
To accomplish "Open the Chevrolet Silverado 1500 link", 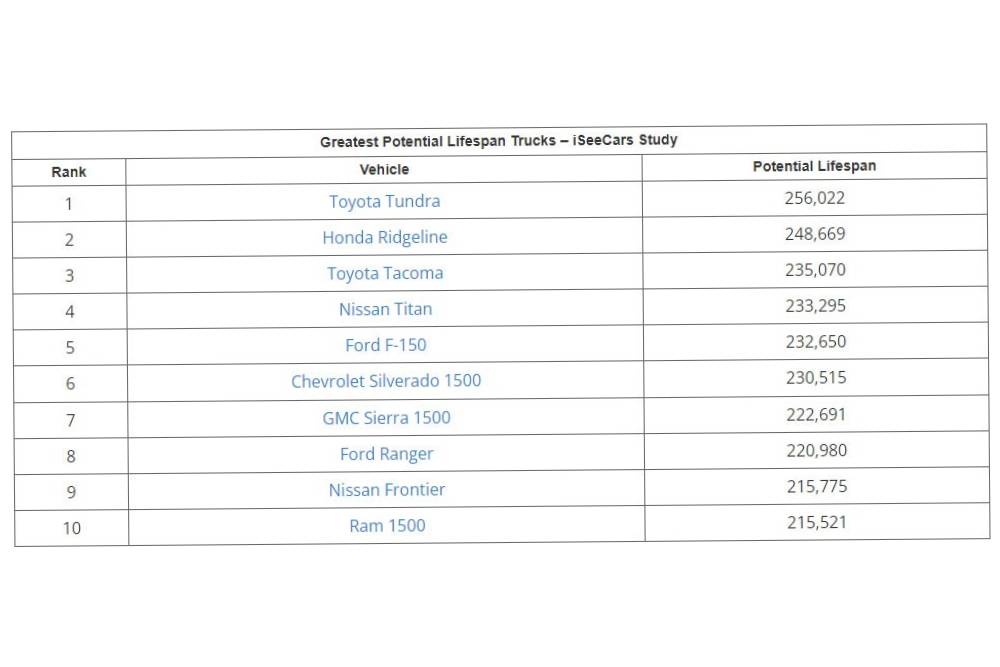I will point(386,381).
